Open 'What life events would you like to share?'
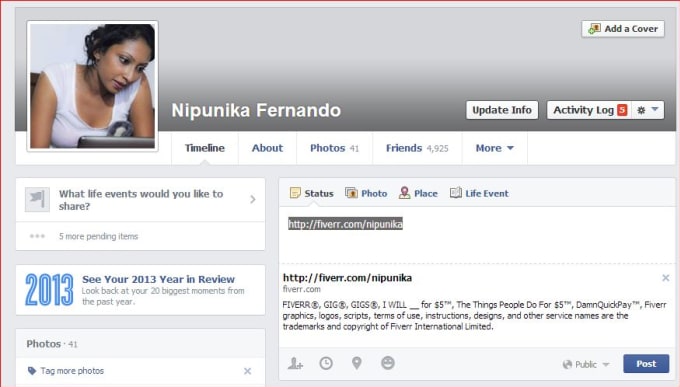This screenshot has height=387, width=680. pos(141,200)
